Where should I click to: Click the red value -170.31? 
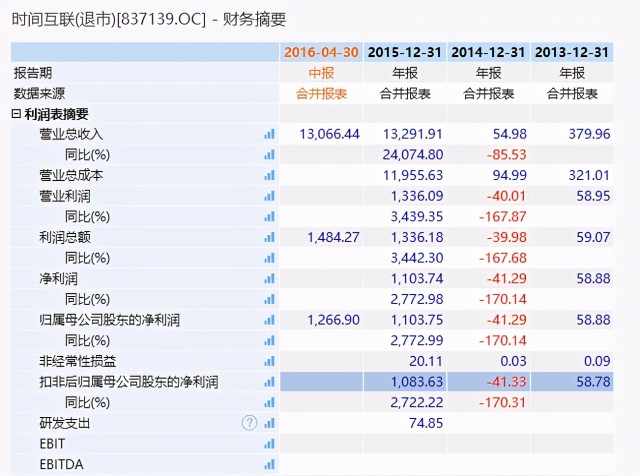(502, 403)
